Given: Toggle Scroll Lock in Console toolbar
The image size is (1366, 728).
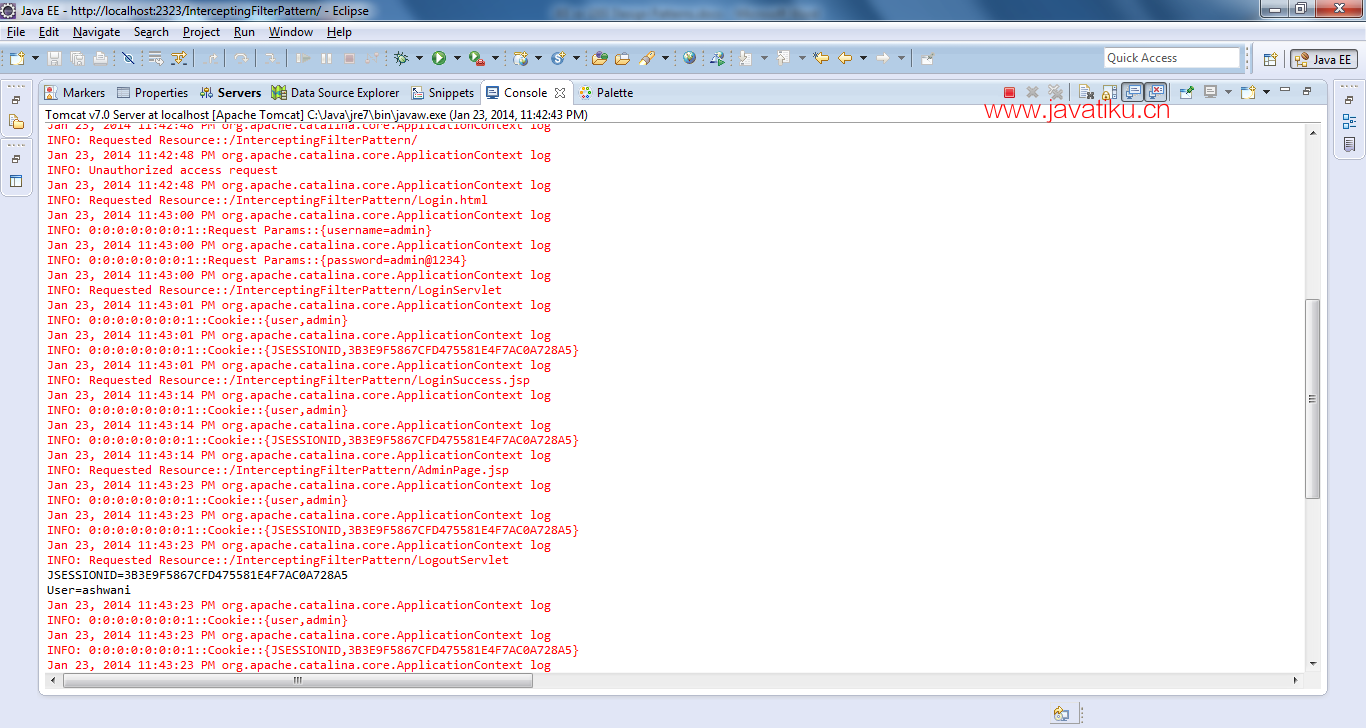Looking at the screenshot, I should tap(1107, 92).
